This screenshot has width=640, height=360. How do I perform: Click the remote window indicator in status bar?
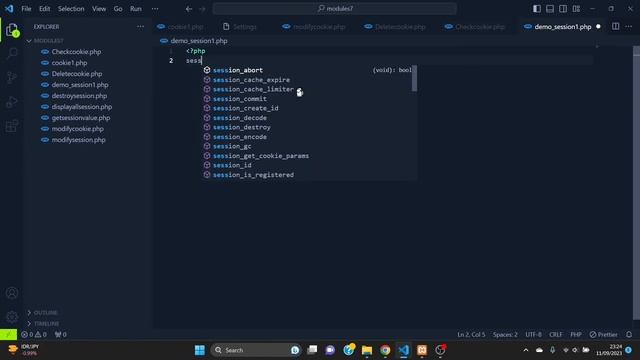[x=9, y=334]
